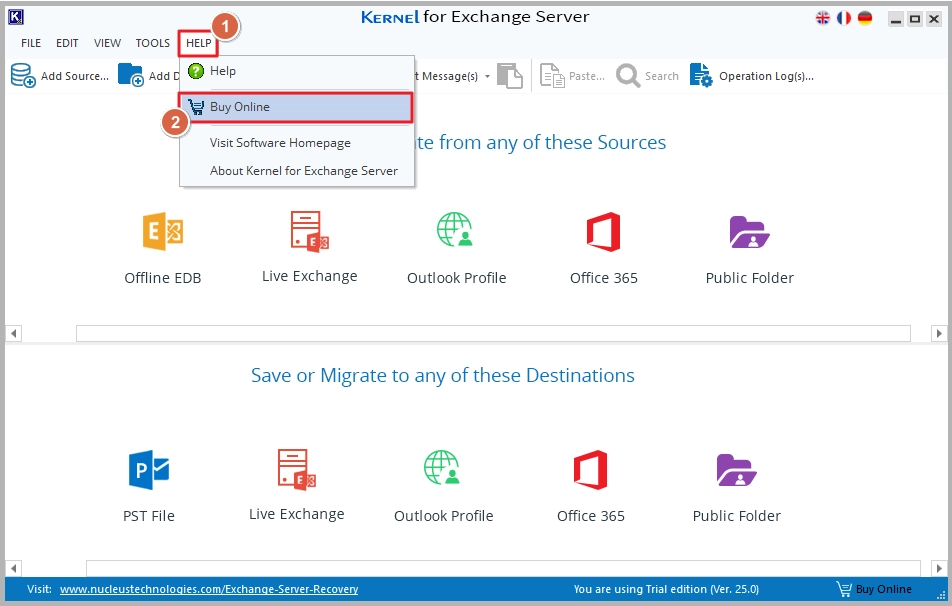Click Paste... toolbar text
The image size is (952, 606).
click(x=586, y=76)
